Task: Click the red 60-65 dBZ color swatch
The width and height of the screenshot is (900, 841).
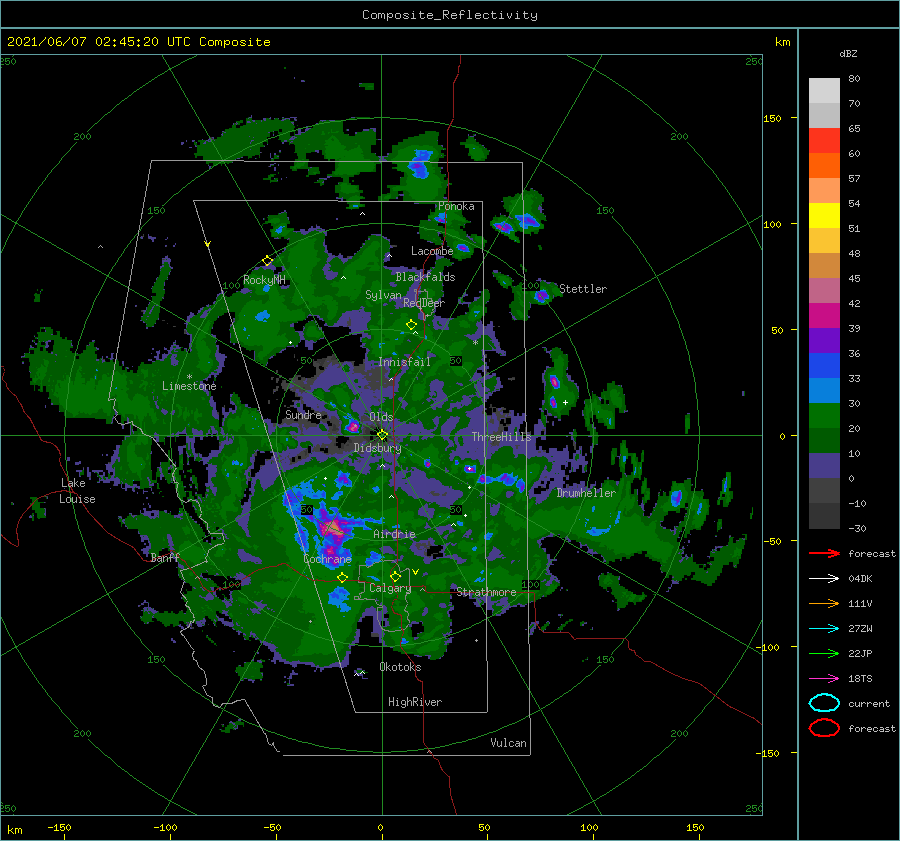Action: pyautogui.click(x=824, y=140)
